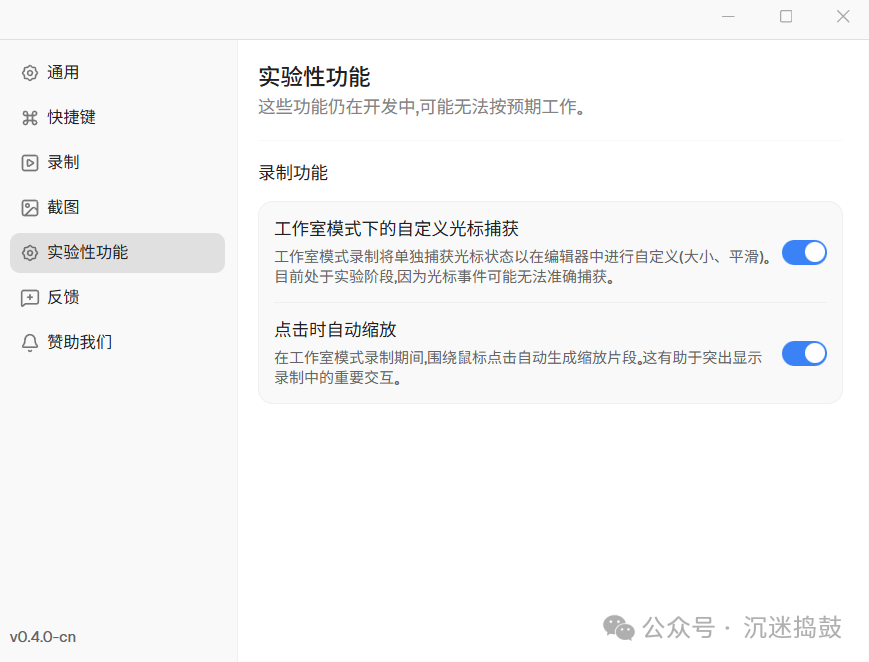Open the 反馈 page
The height and width of the screenshot is (662, 869).
click(x=63, y=298)
